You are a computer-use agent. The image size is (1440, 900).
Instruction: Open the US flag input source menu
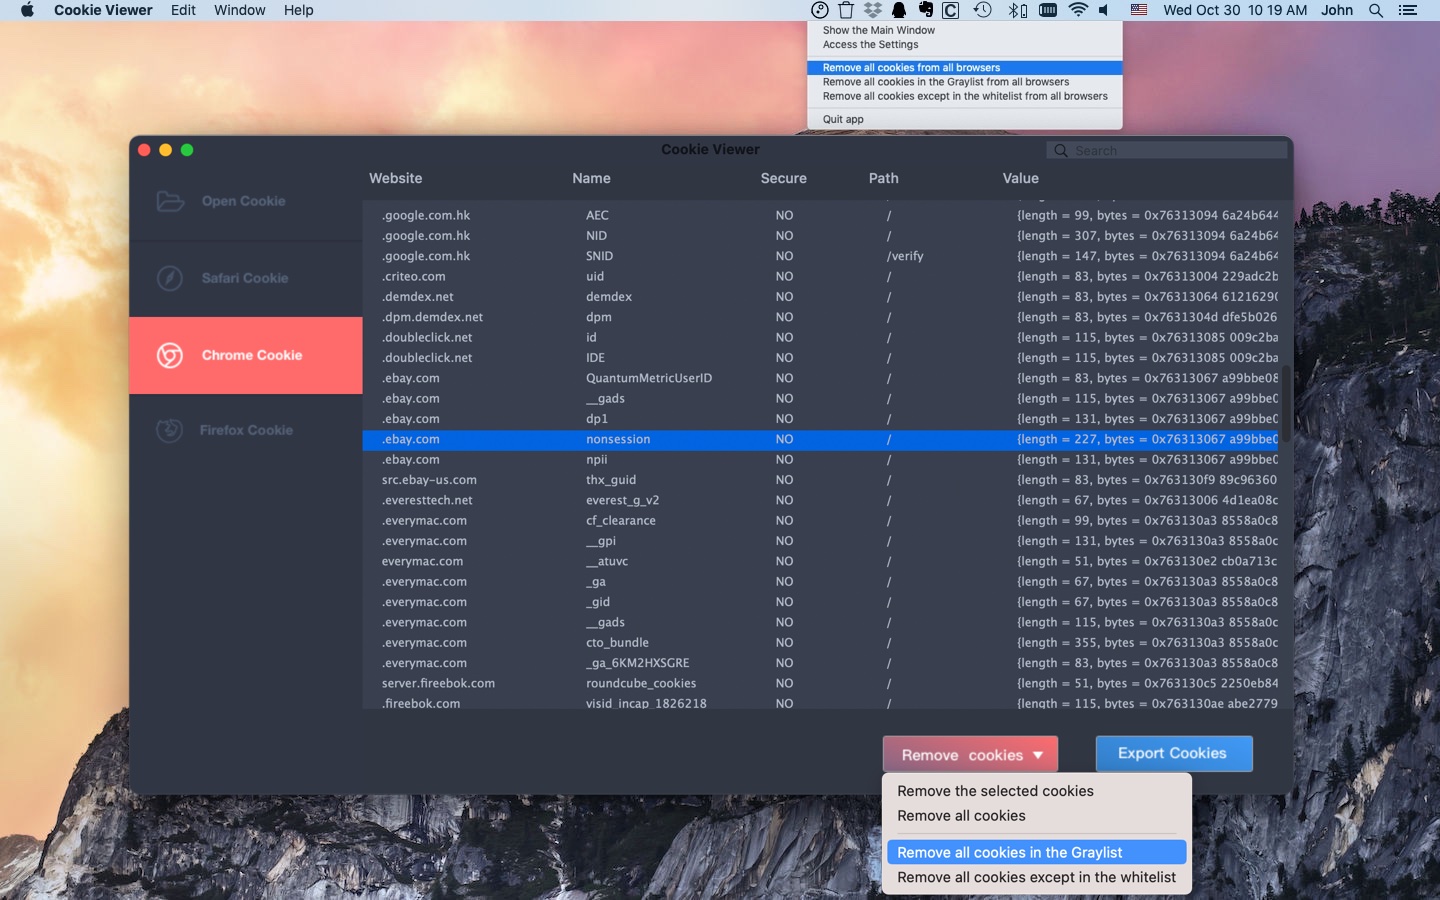tap(1139, 10)
